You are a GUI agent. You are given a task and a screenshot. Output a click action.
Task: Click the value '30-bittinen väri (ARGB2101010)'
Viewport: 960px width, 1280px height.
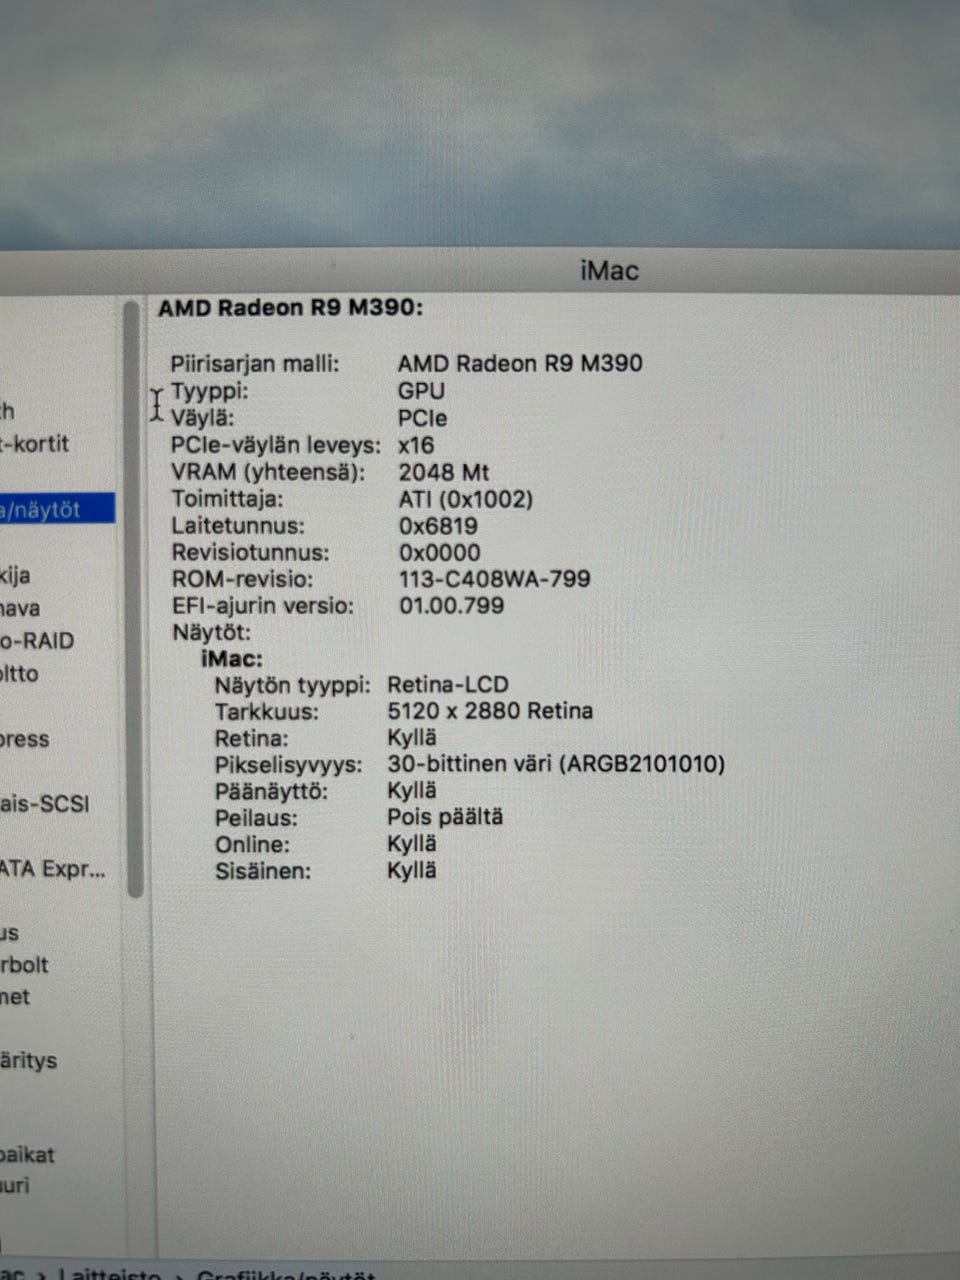(556, 764)
